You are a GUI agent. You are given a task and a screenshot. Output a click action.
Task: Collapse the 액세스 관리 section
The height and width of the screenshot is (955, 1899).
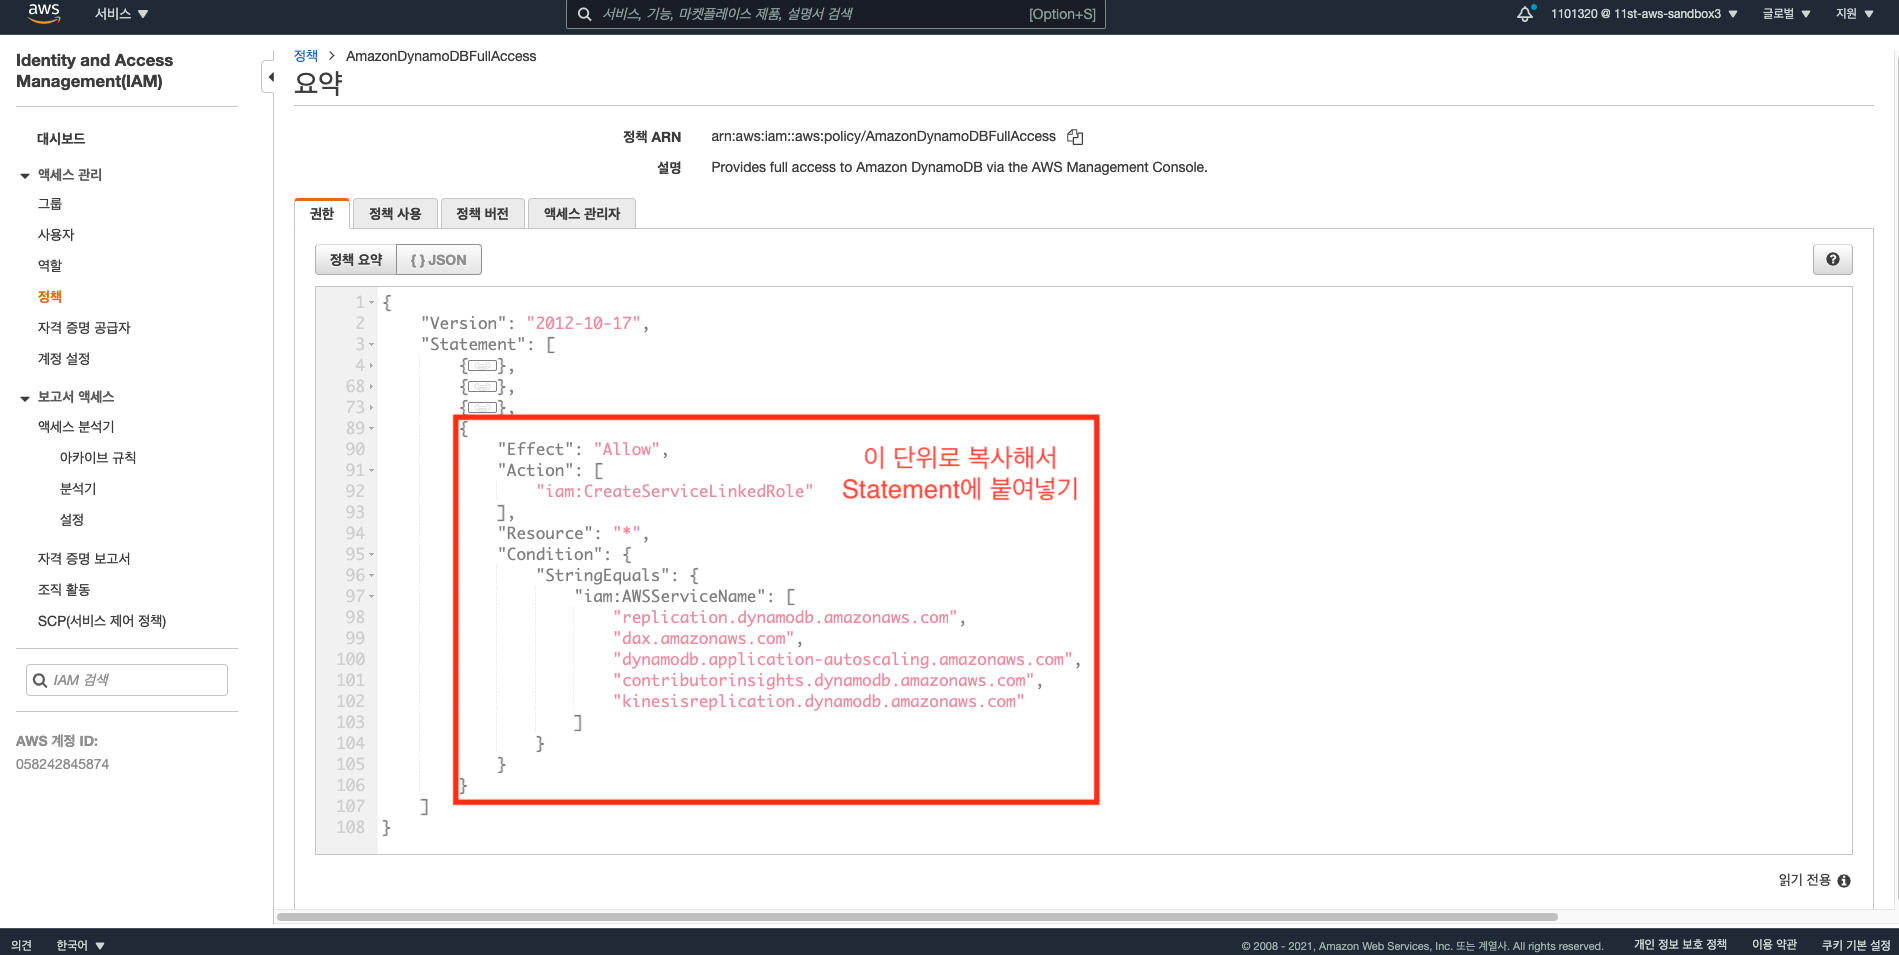pos(25,176)
